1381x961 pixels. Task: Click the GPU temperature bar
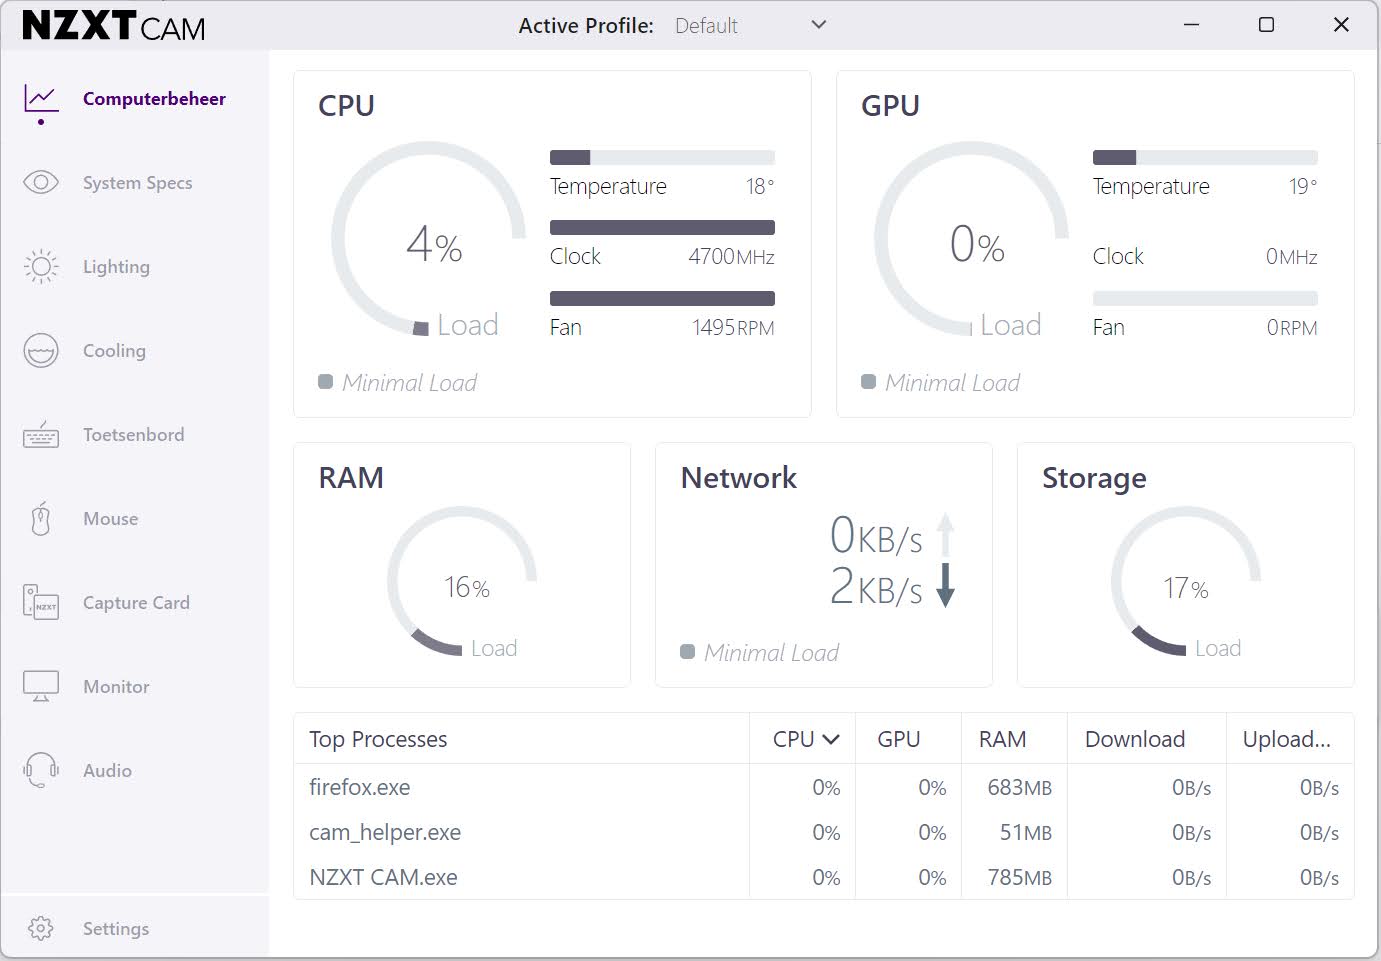pos(1205,157)
